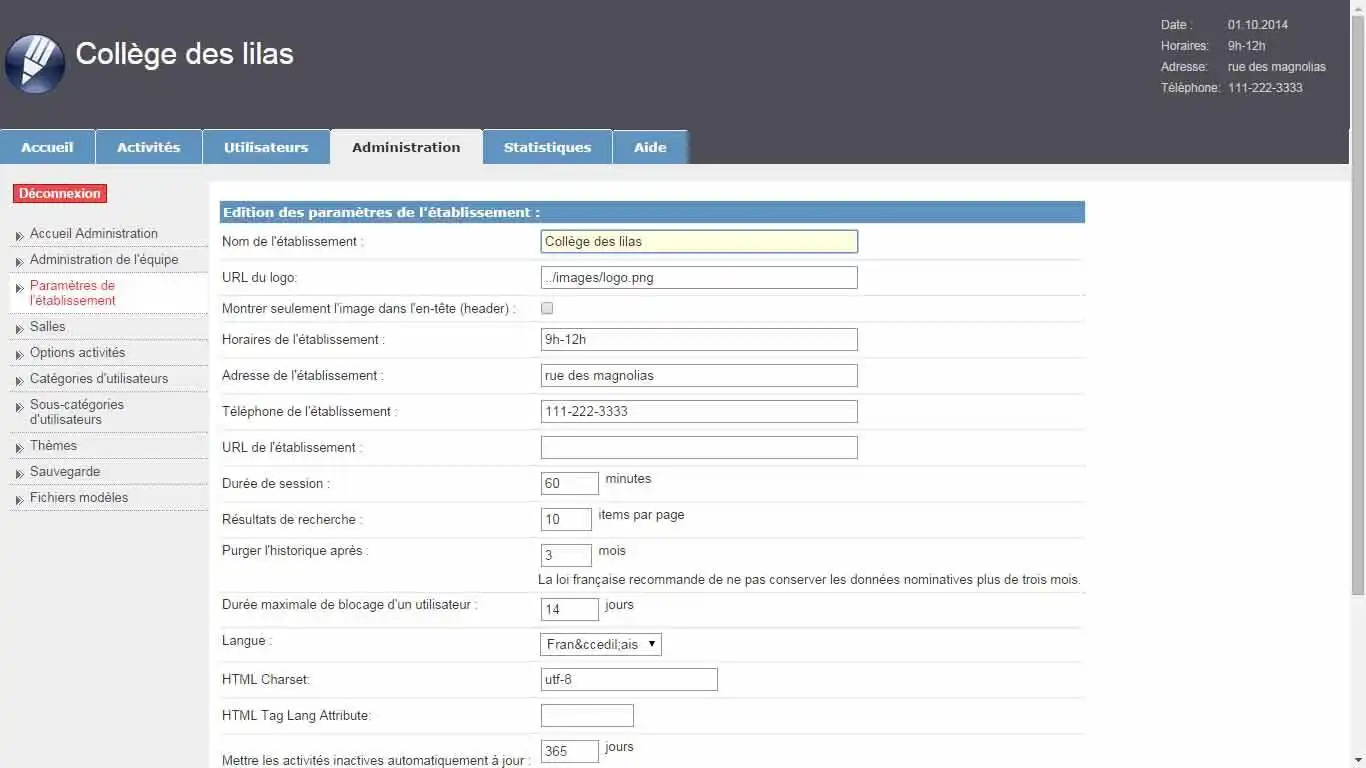Open Accueil Administration sidebar link
Viewport: 1366px width, 768px height.
[x=94, y=233]
